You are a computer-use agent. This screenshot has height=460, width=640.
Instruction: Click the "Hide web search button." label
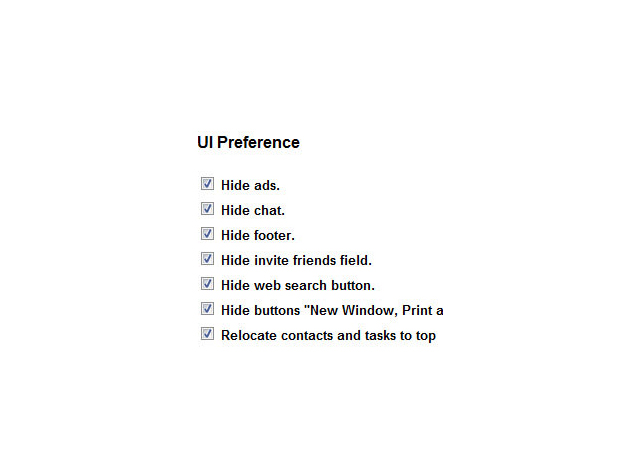pos(298,286)
